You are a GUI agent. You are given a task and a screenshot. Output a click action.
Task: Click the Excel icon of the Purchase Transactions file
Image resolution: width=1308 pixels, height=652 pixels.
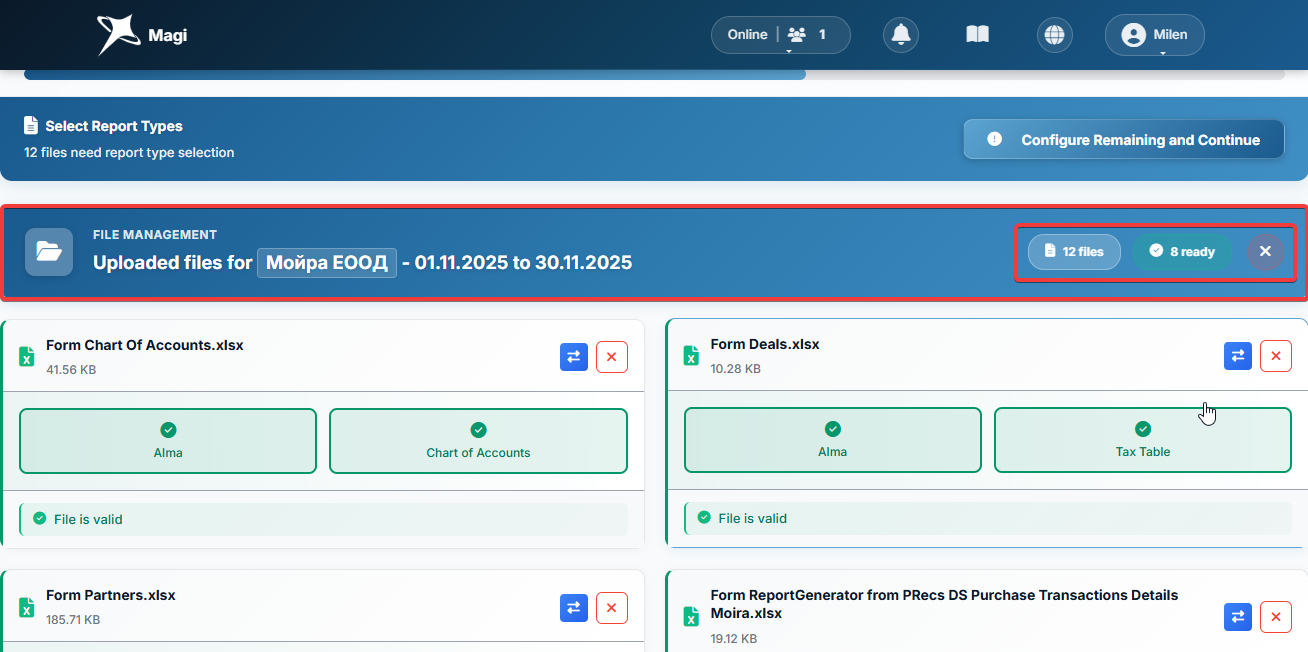(x=691, y=617)
